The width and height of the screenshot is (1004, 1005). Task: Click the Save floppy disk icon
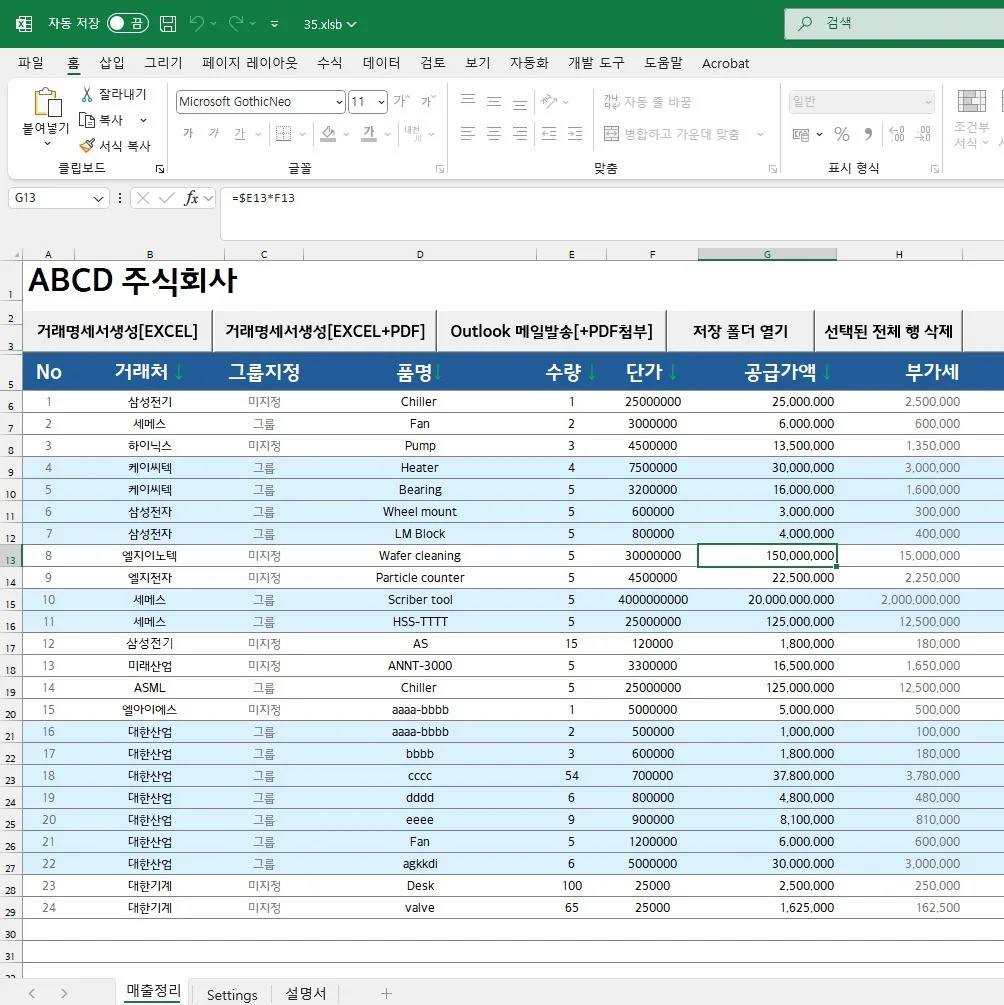(x=168, y=24)
